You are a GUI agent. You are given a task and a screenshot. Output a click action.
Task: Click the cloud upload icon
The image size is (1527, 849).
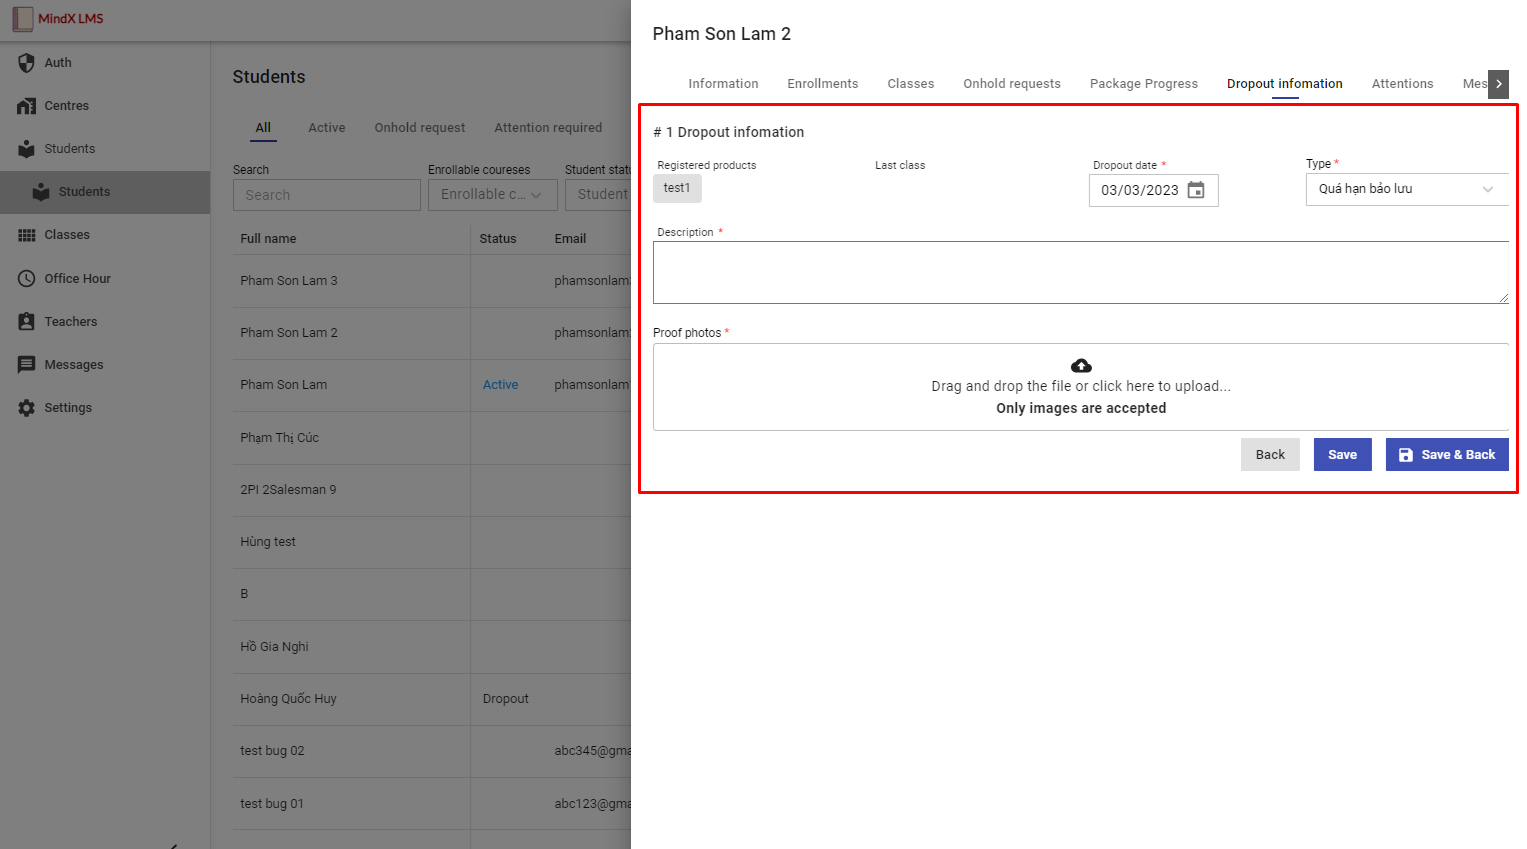pyautogui.click(x=1081, y=366)
